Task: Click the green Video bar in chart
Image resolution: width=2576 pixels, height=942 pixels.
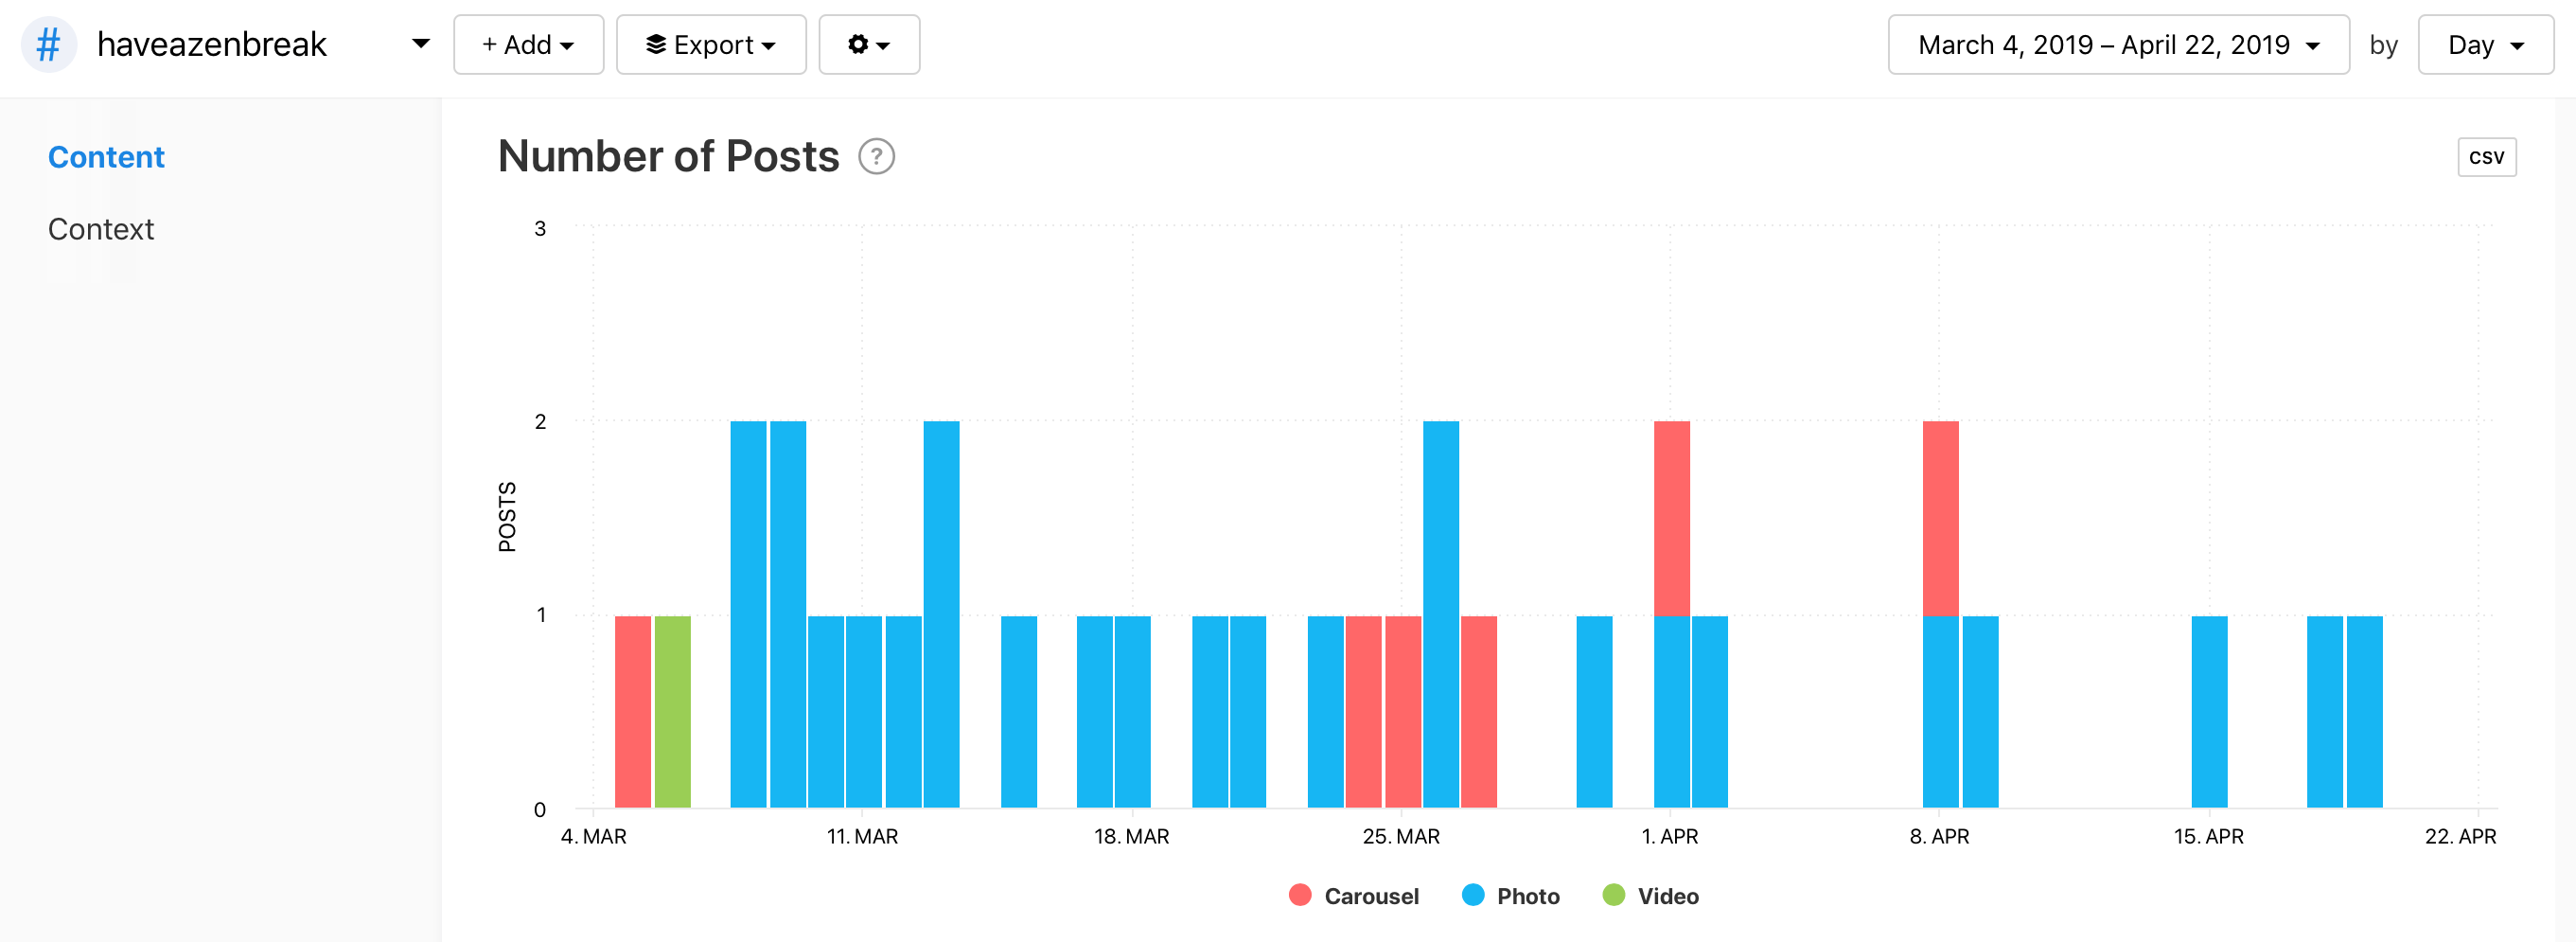Action: (672, 711)
